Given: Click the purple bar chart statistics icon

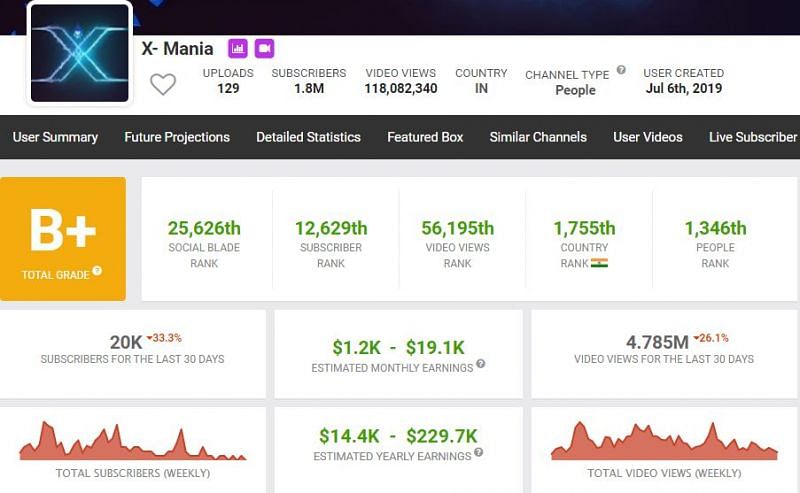Looking at the screenshot, I should point(238,48).
